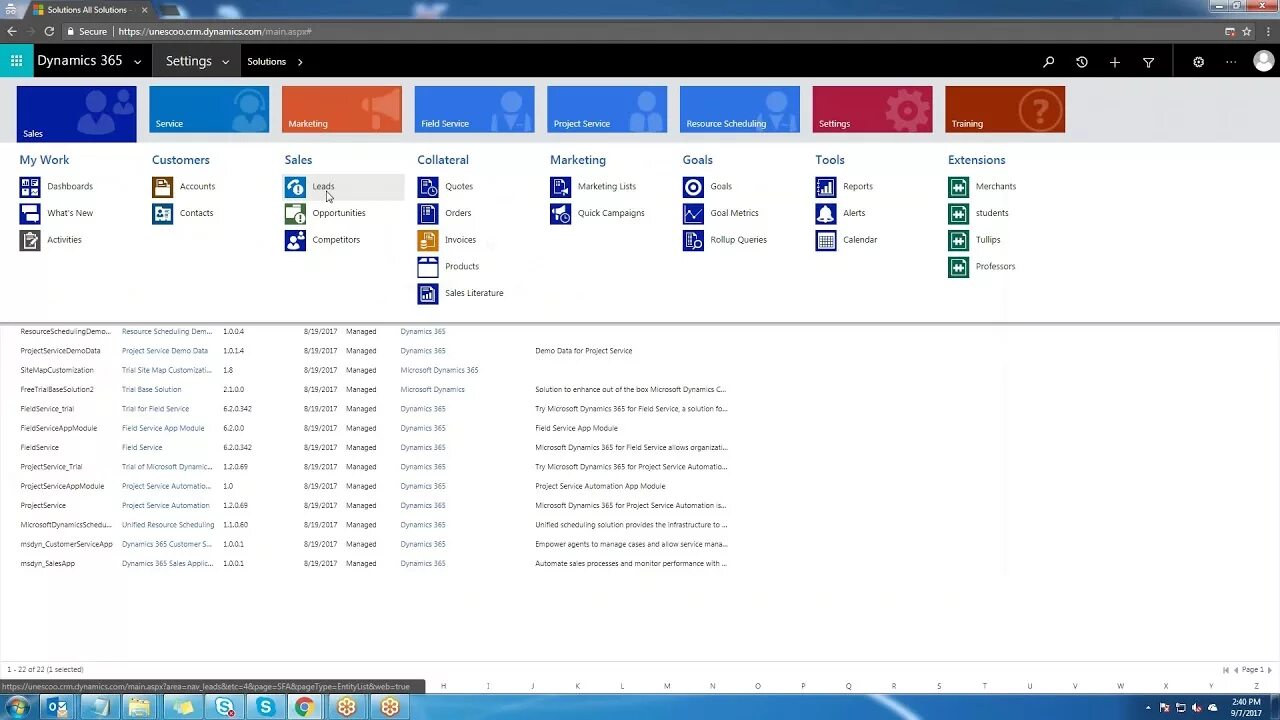Click the What's New icon
1280x720 pixels.
click(x=30, y=213)
